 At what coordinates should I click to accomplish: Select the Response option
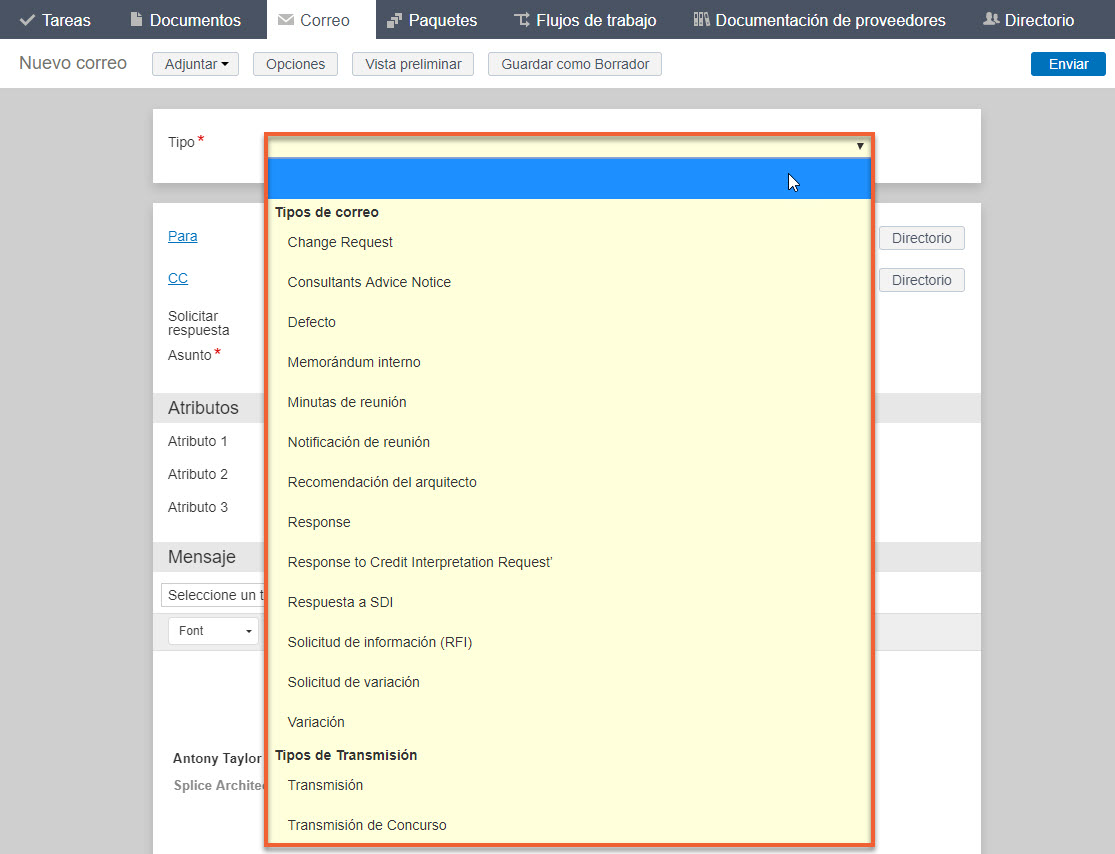click(x=569, y=522)
